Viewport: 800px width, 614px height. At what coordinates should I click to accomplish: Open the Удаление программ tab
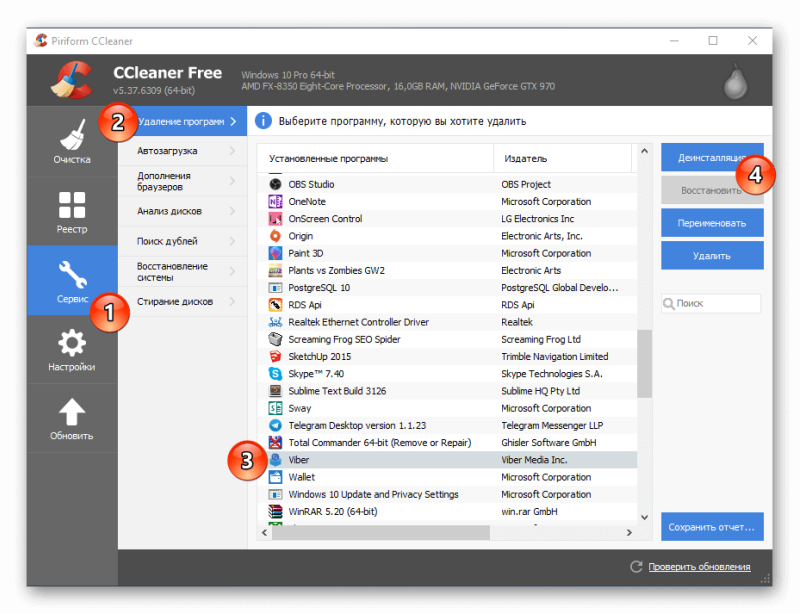pos(183,121)
